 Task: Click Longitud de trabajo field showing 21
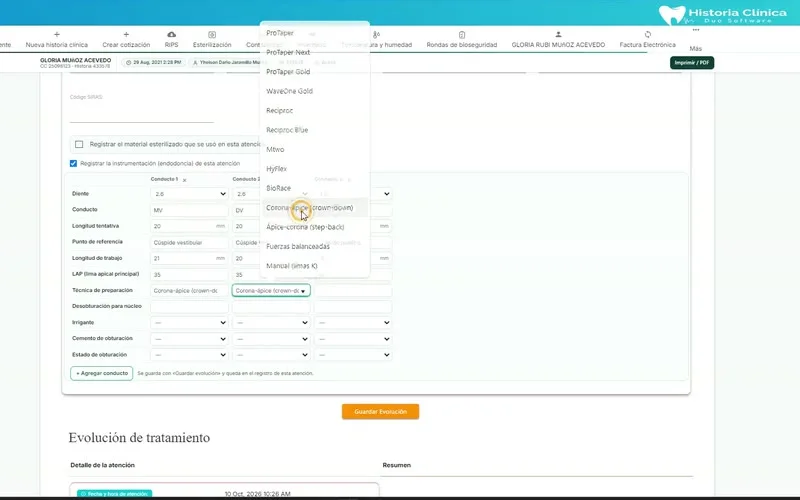(x=189, y=258)
